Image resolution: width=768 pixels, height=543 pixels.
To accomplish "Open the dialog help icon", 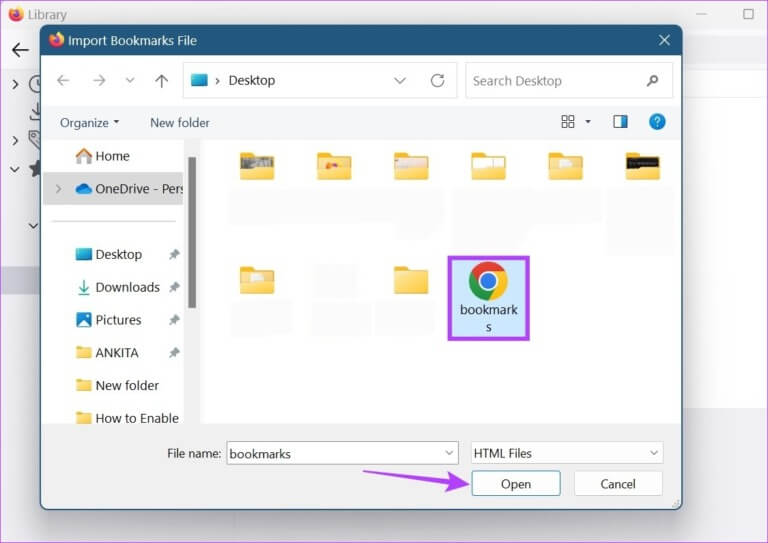I will [657, 121].
